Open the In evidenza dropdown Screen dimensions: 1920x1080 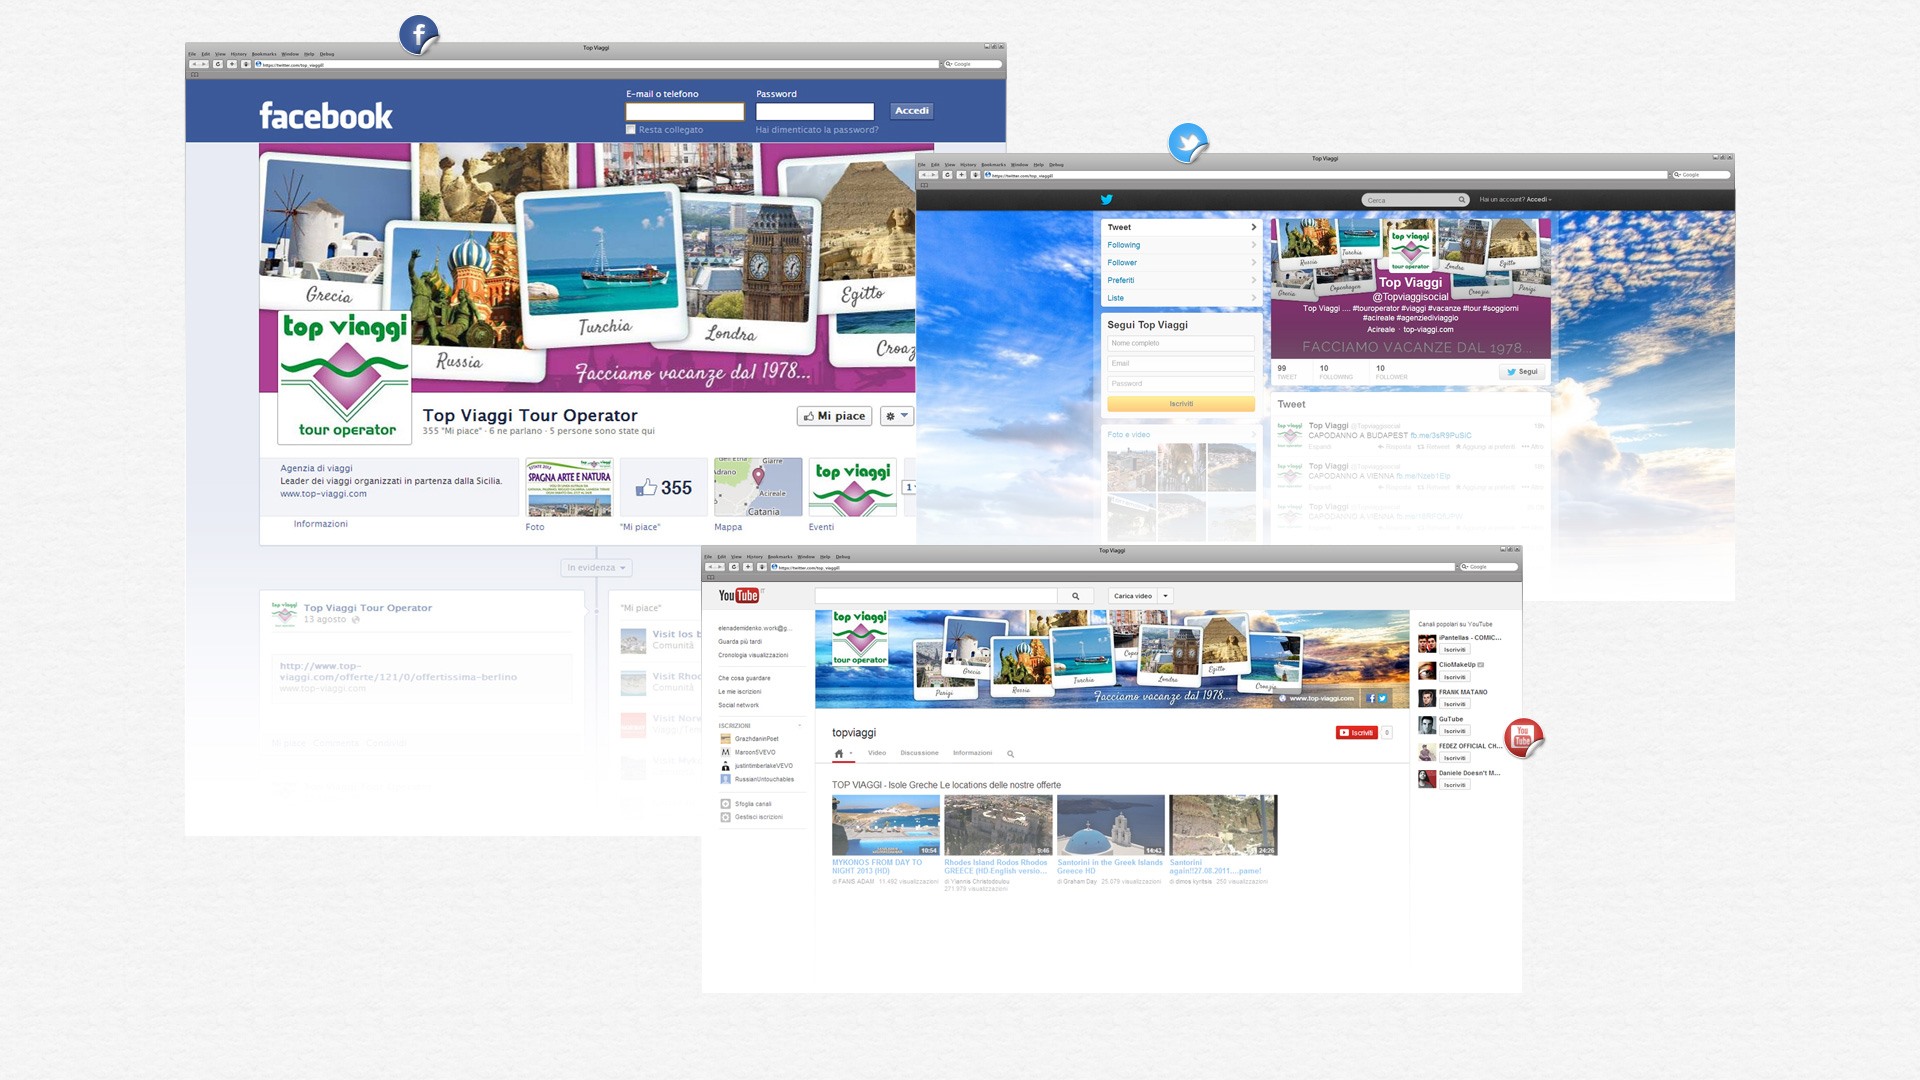coord(597,568)
